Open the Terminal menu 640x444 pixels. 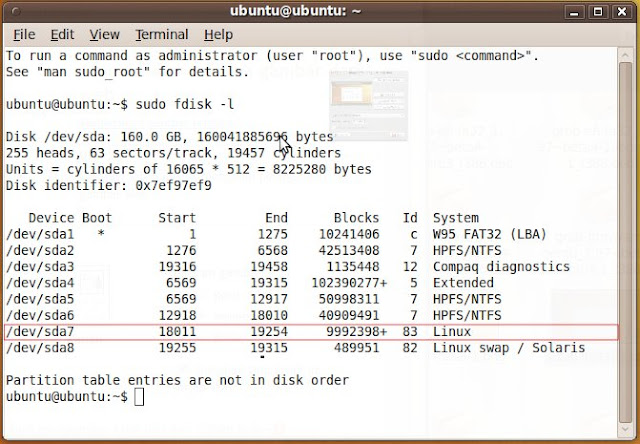point(162,35)
